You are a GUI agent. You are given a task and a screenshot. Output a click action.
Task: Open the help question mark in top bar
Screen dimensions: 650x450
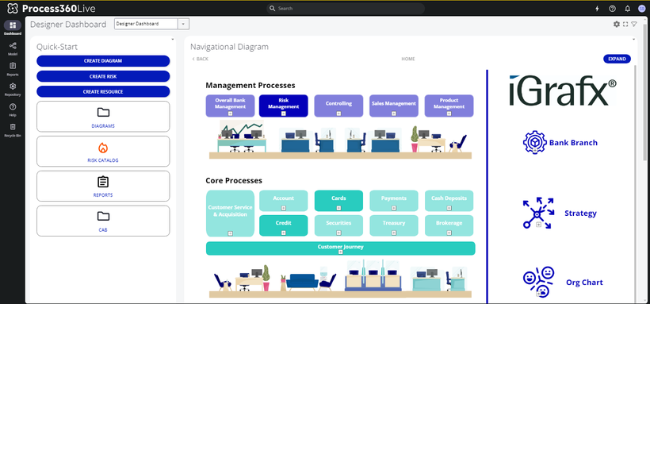[612, 8]
